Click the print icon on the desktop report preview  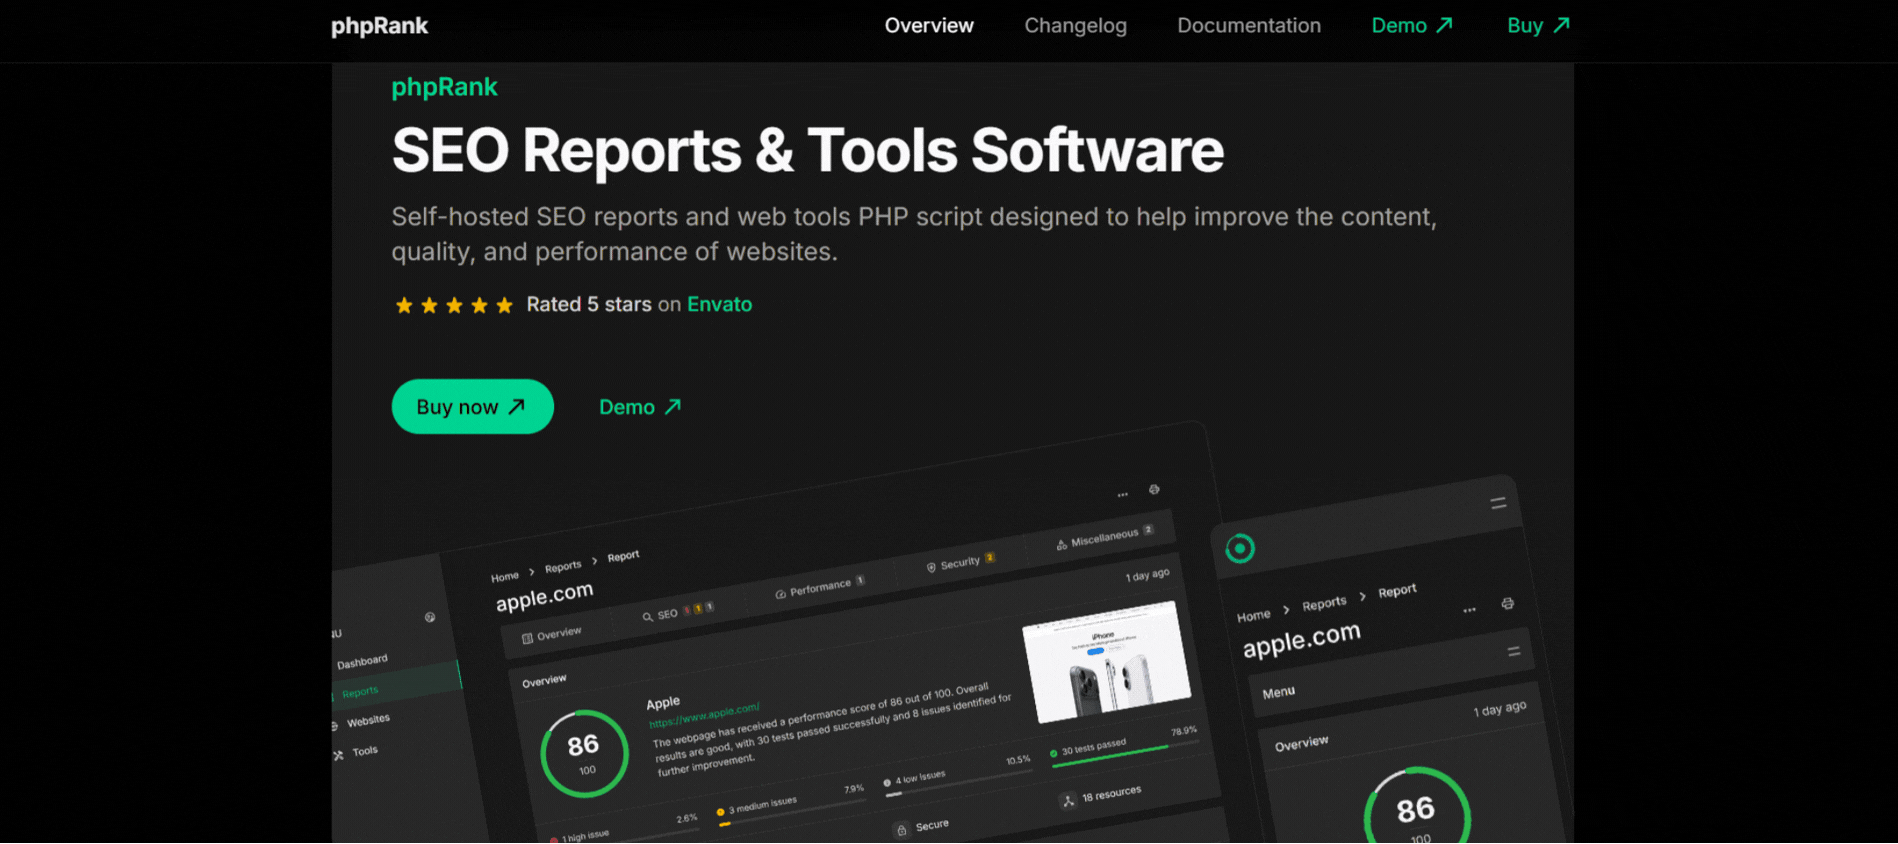(1154, 490)
